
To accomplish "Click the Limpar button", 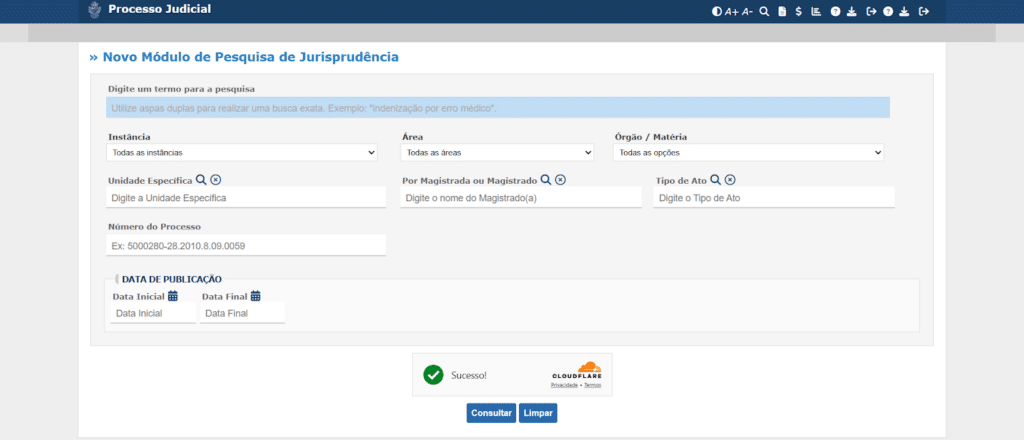I will point(537,413).
